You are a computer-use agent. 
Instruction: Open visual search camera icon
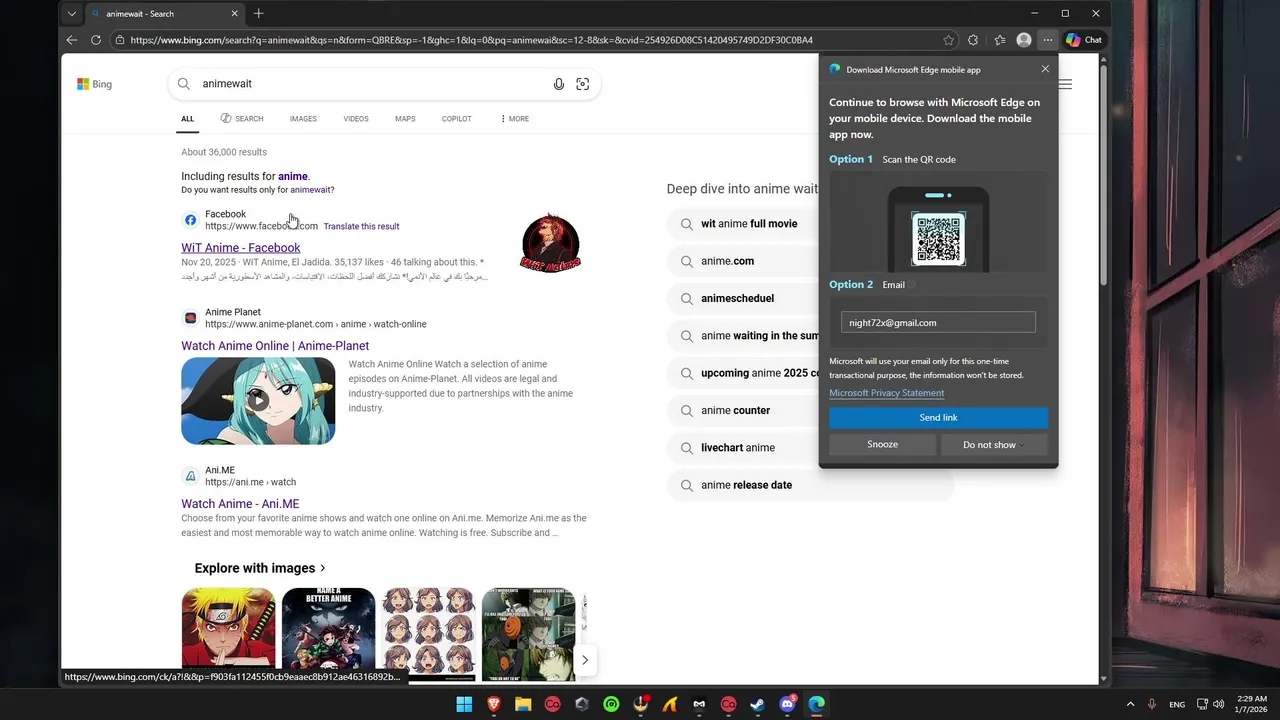click(x=583, y=84)
